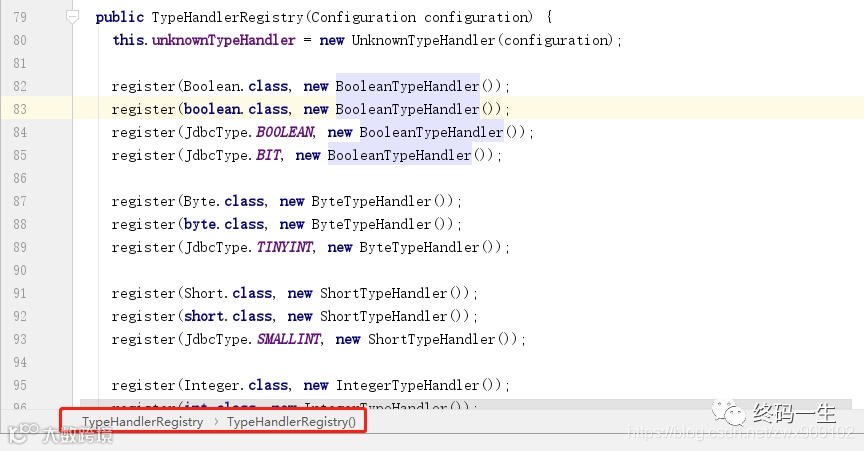The height and width of the screenshot is (451, 864).
Task: Click Integer.class argument on line 95
Action: click(236, 385)
